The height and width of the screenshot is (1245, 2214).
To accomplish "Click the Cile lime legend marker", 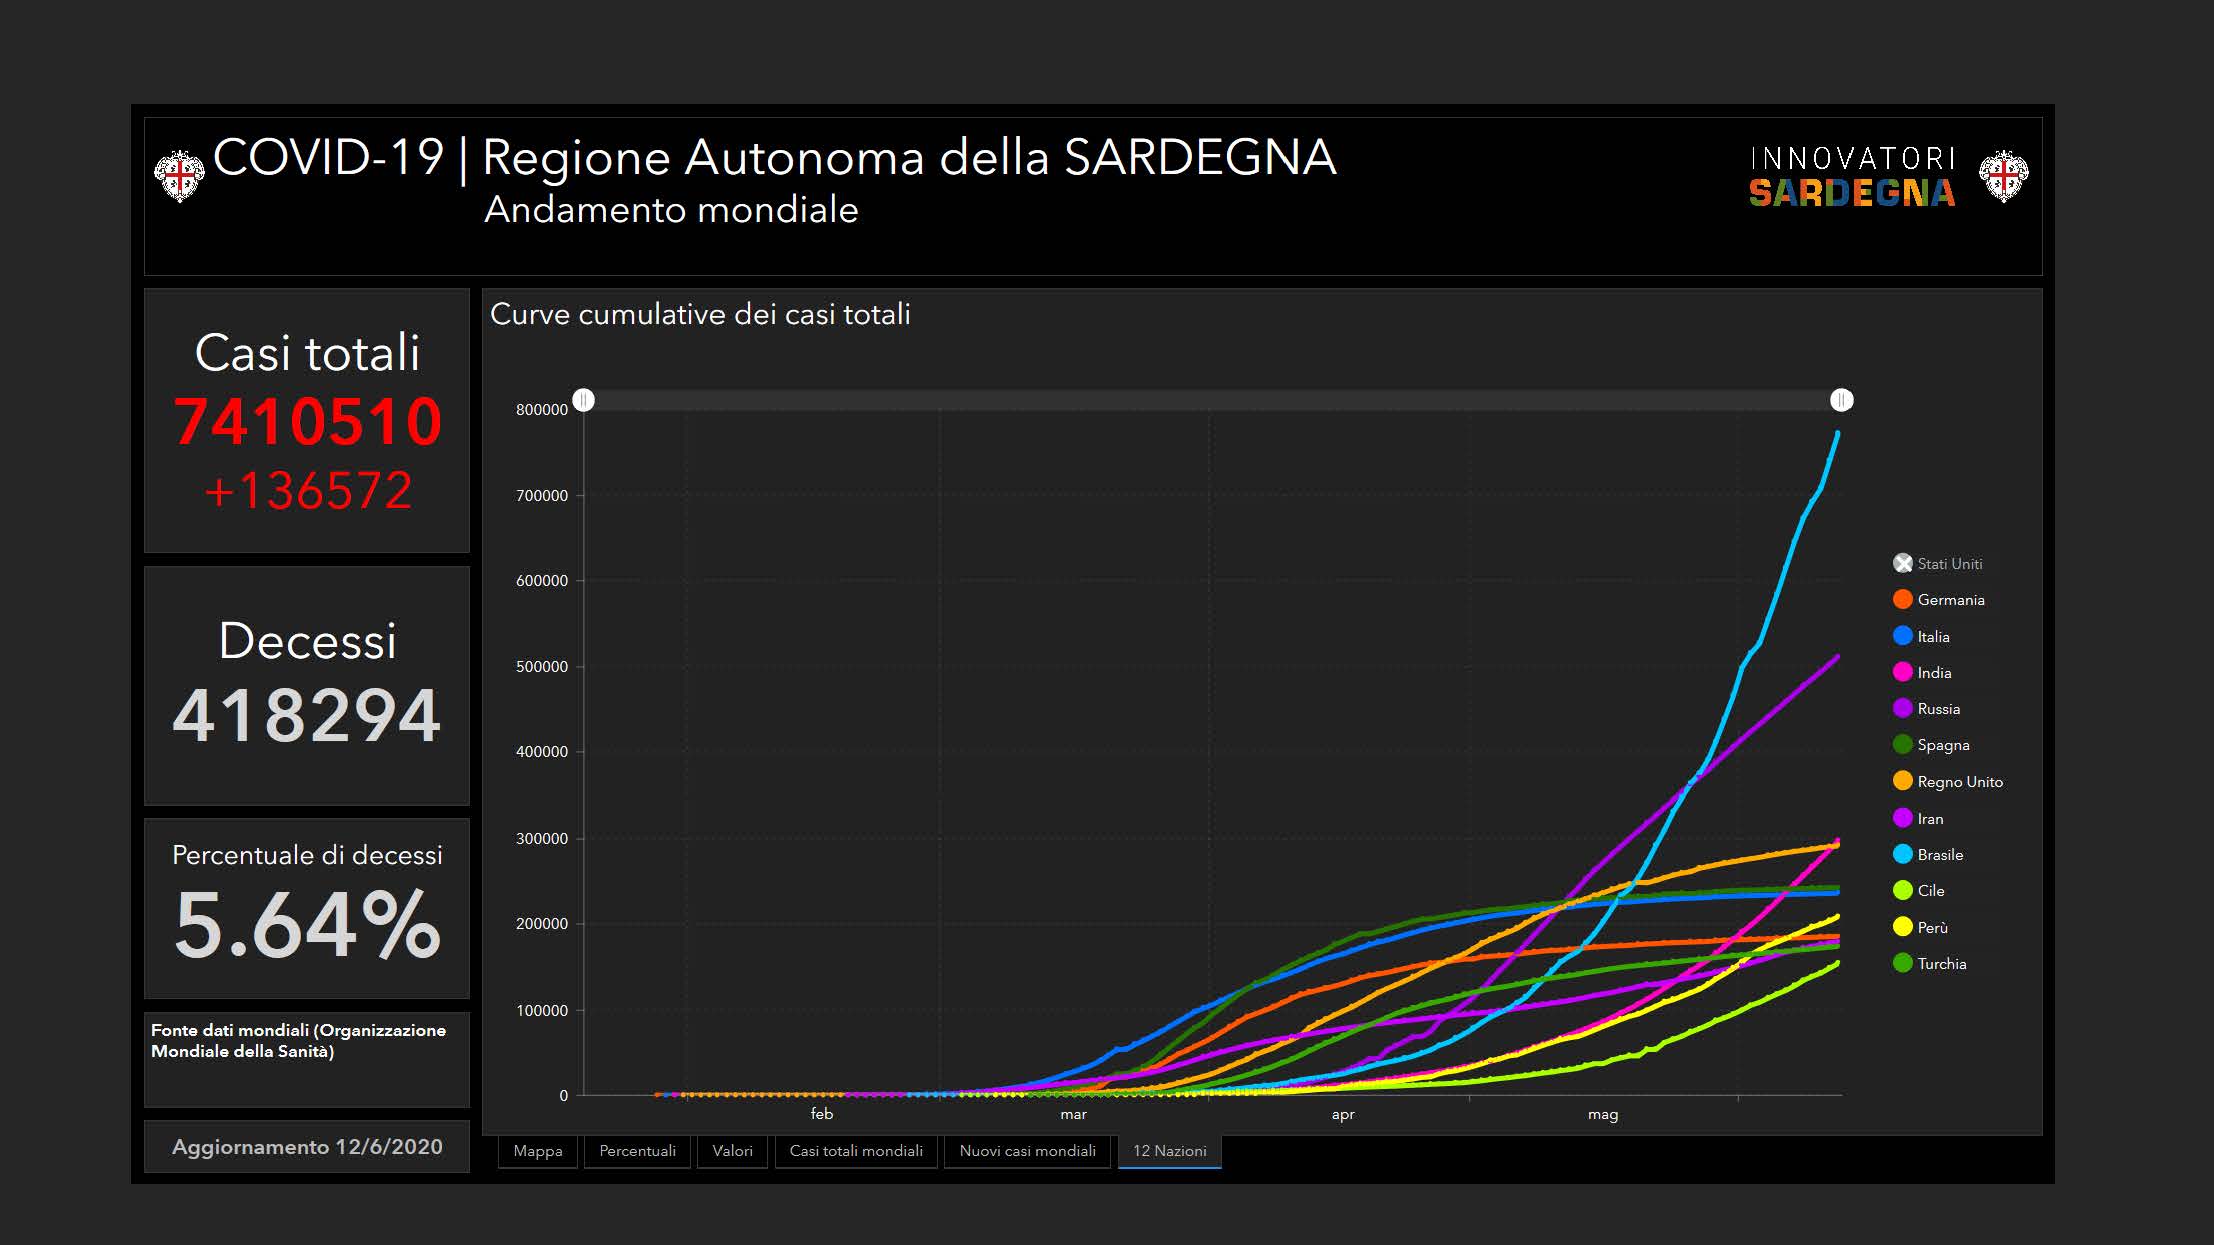I will click(x=1902, y=890).
